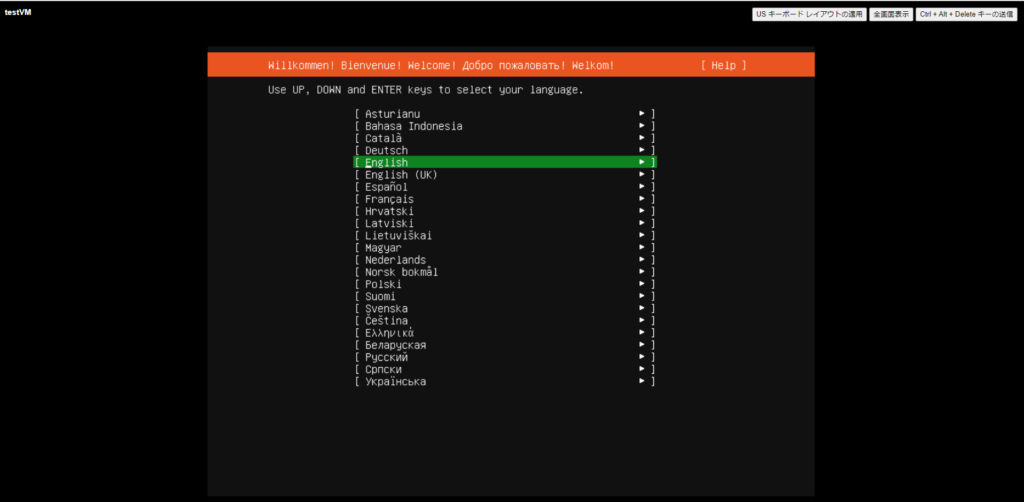
Task: Pick Српски language
Action: [505, 369]
